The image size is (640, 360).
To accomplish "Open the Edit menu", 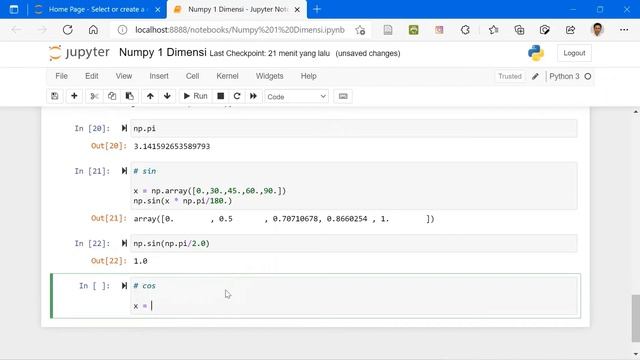I will [x=91, y=76].
